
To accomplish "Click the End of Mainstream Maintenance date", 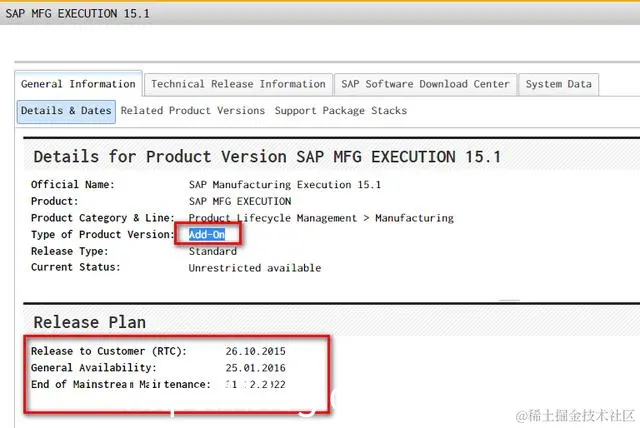I will (x=256, y=384).
